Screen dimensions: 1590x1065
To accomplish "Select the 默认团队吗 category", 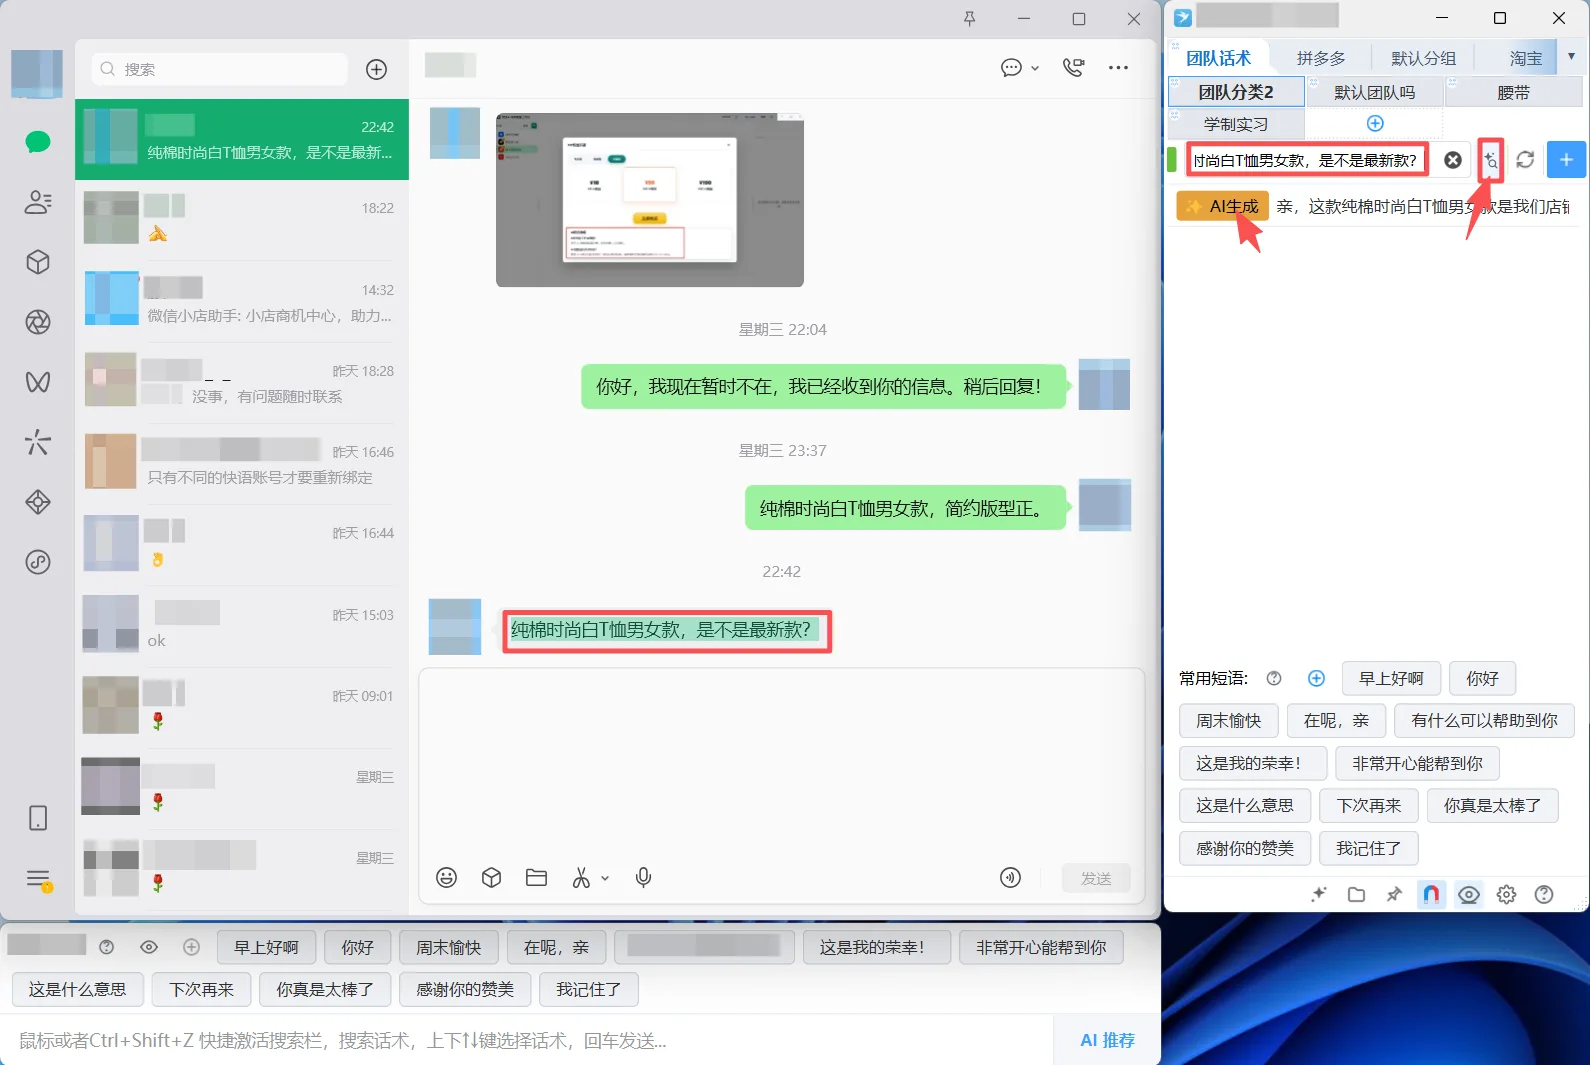I will click(x=1374, y=92).
